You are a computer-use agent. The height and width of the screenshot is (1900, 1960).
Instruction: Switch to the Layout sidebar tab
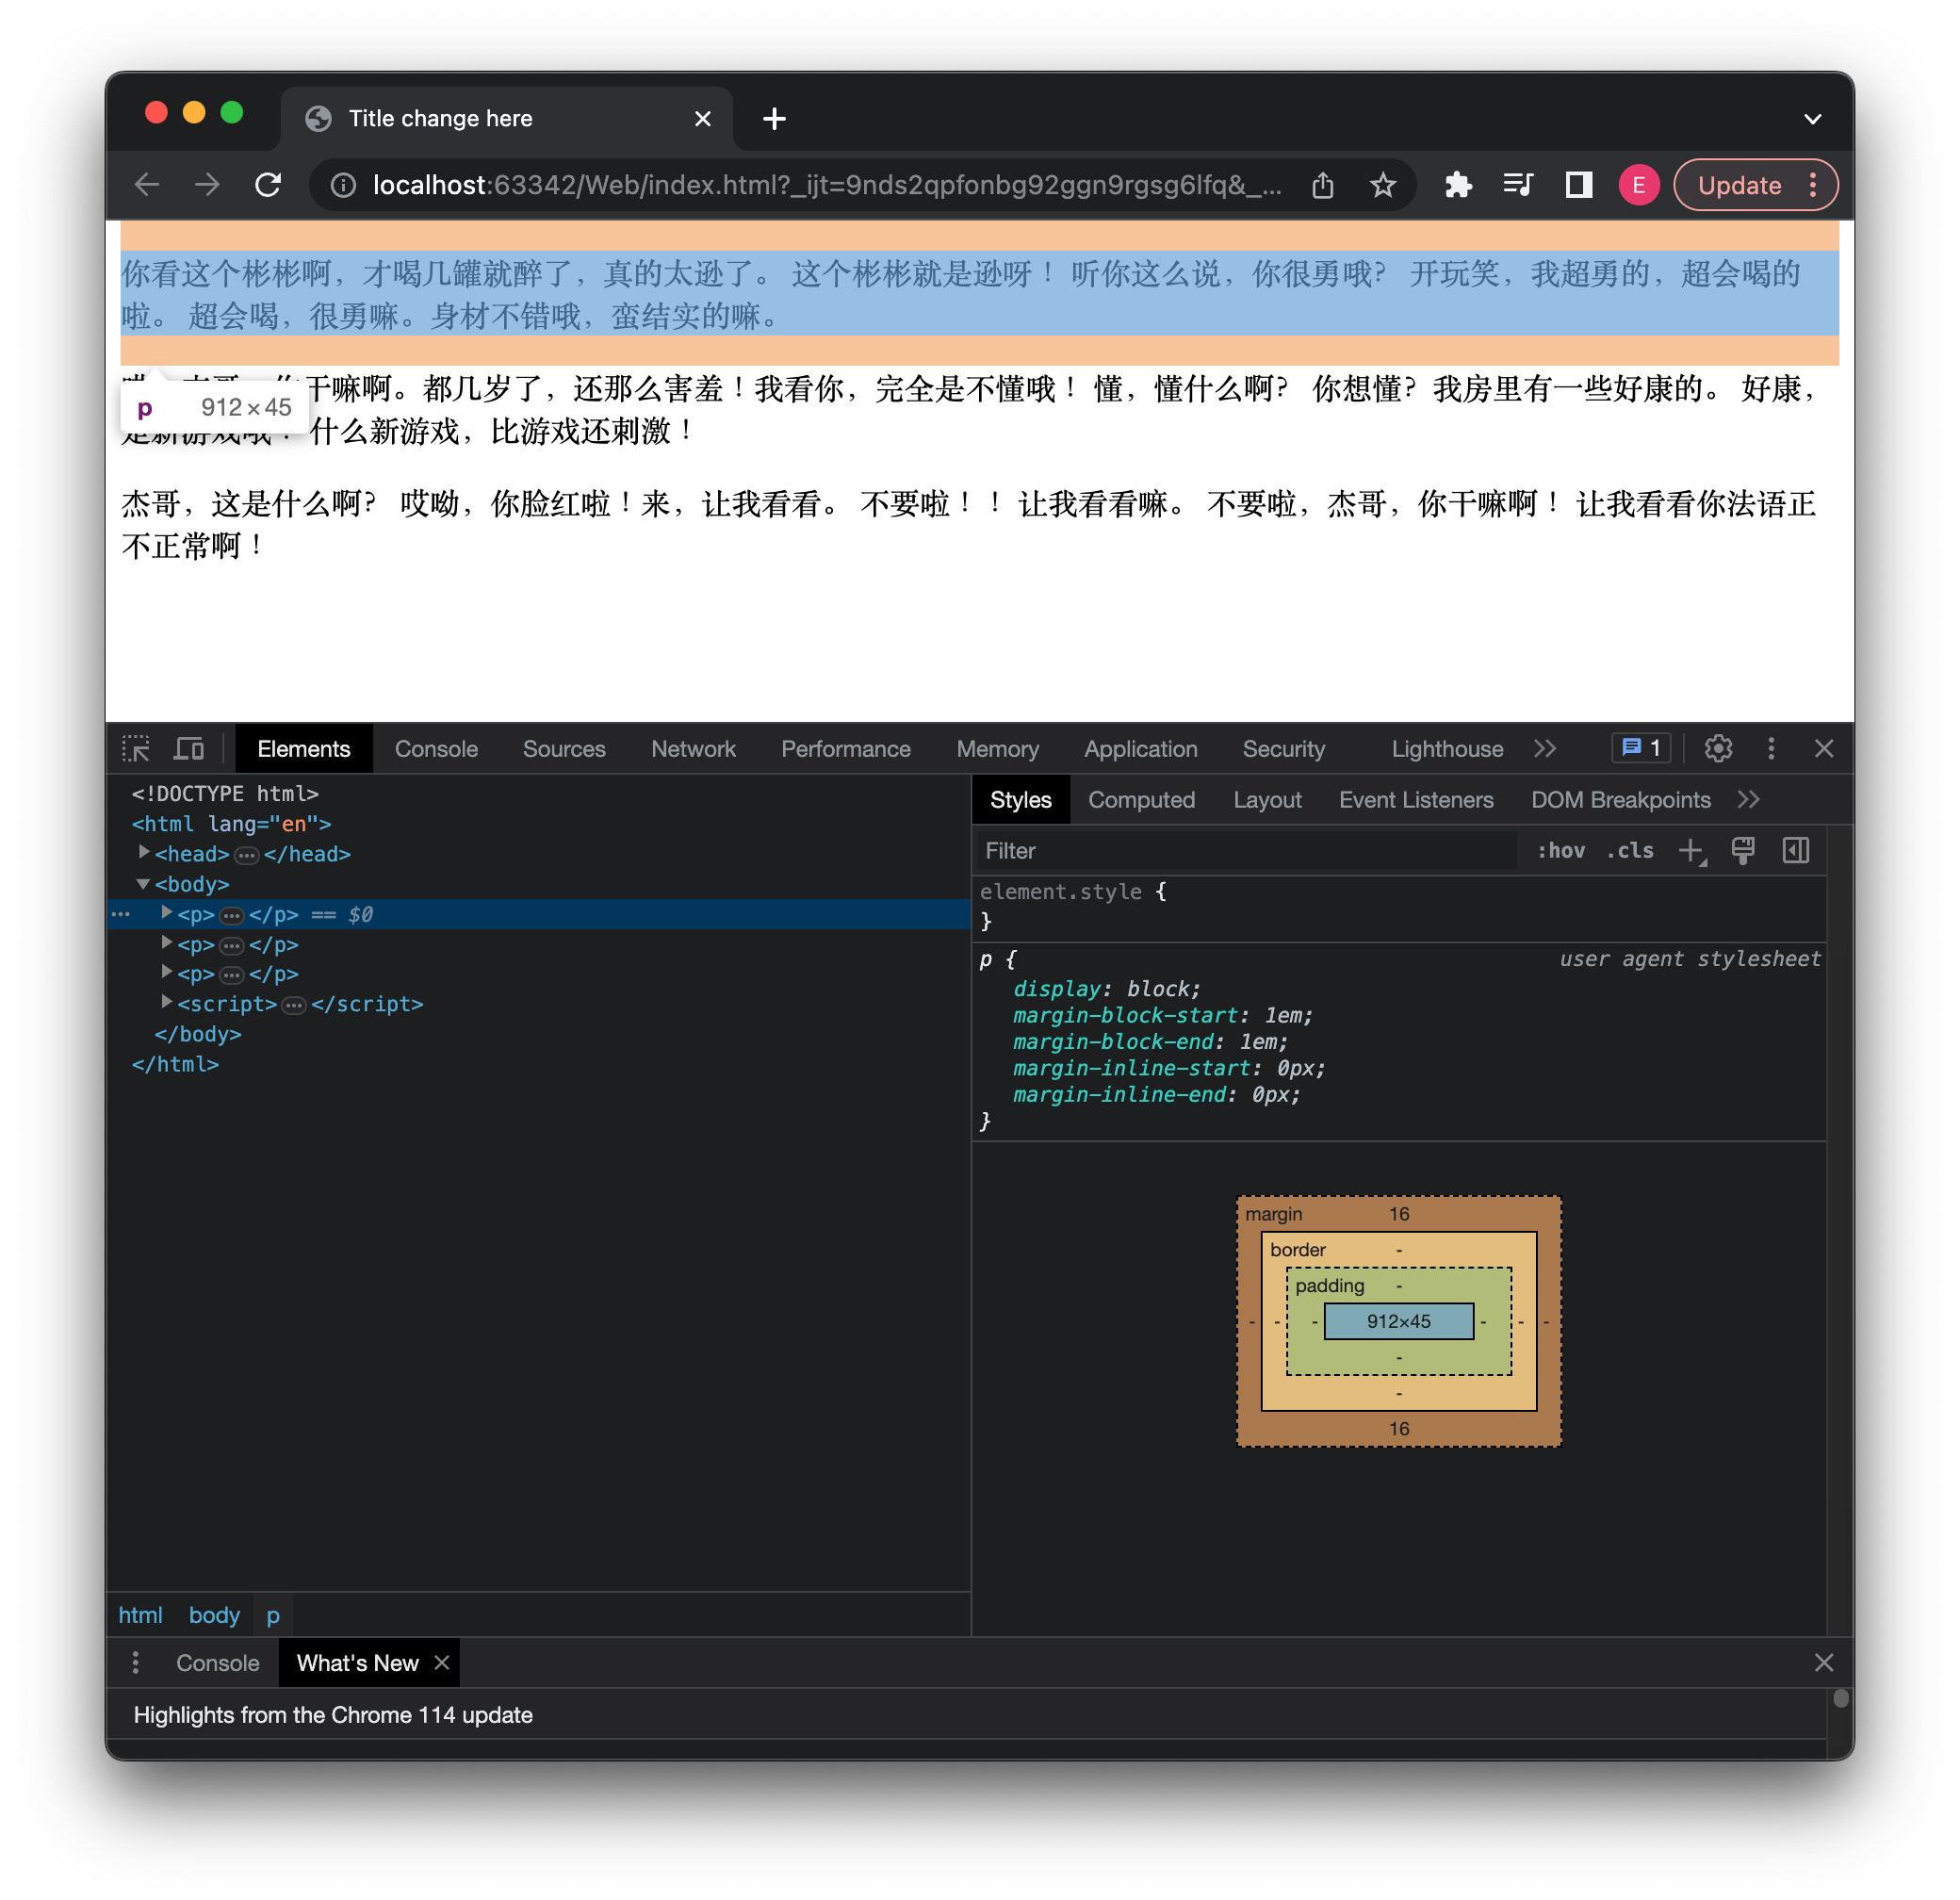1267,800
